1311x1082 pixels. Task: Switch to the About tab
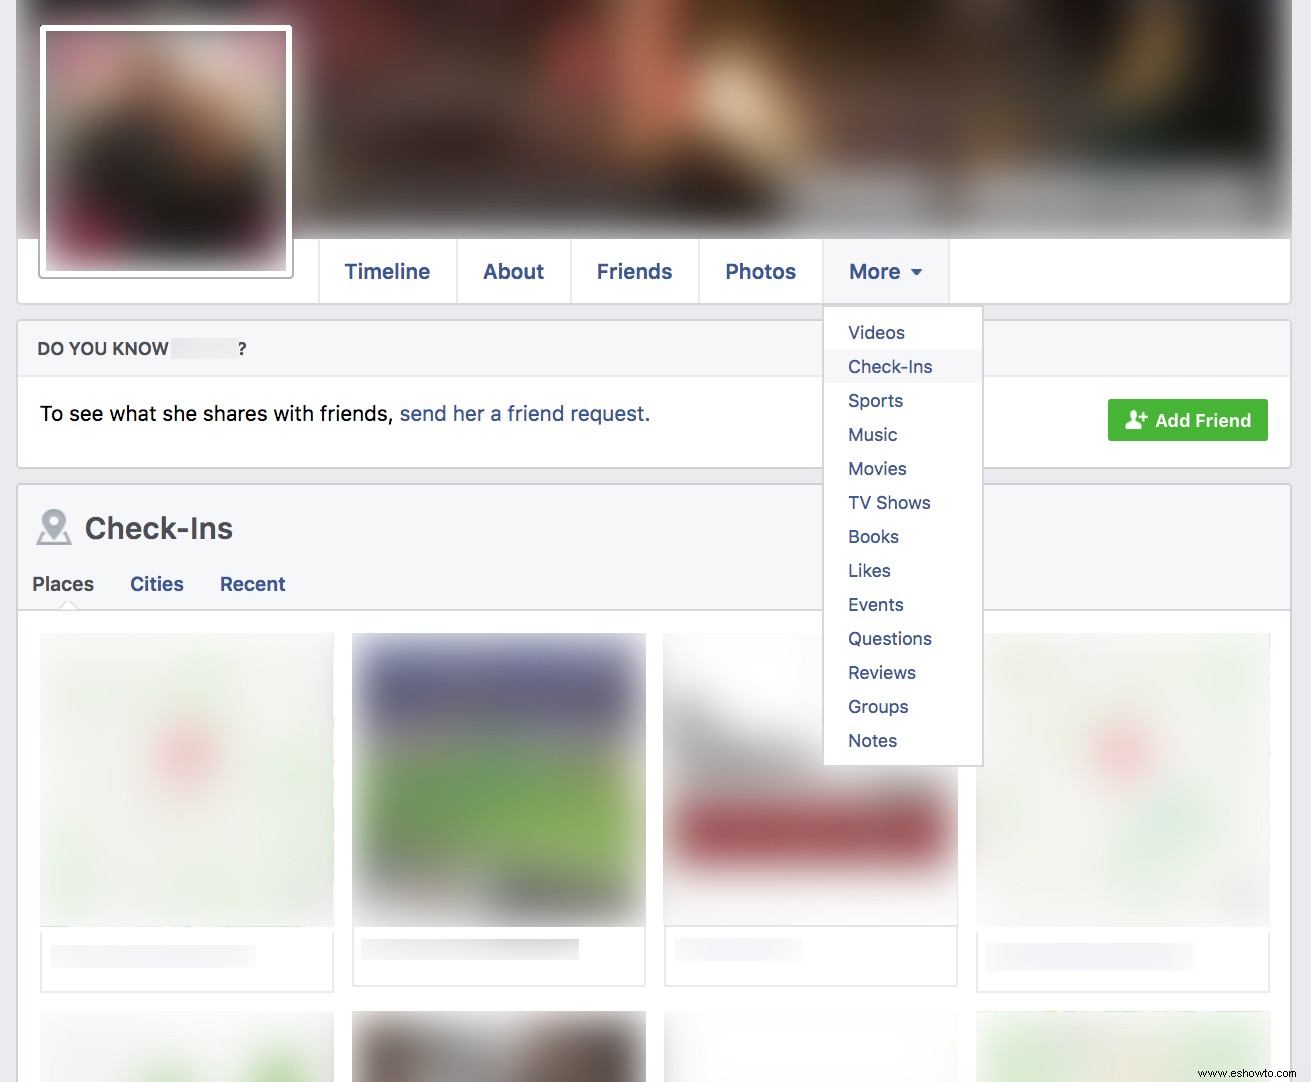pyautogui.click(x=513, y=271)
